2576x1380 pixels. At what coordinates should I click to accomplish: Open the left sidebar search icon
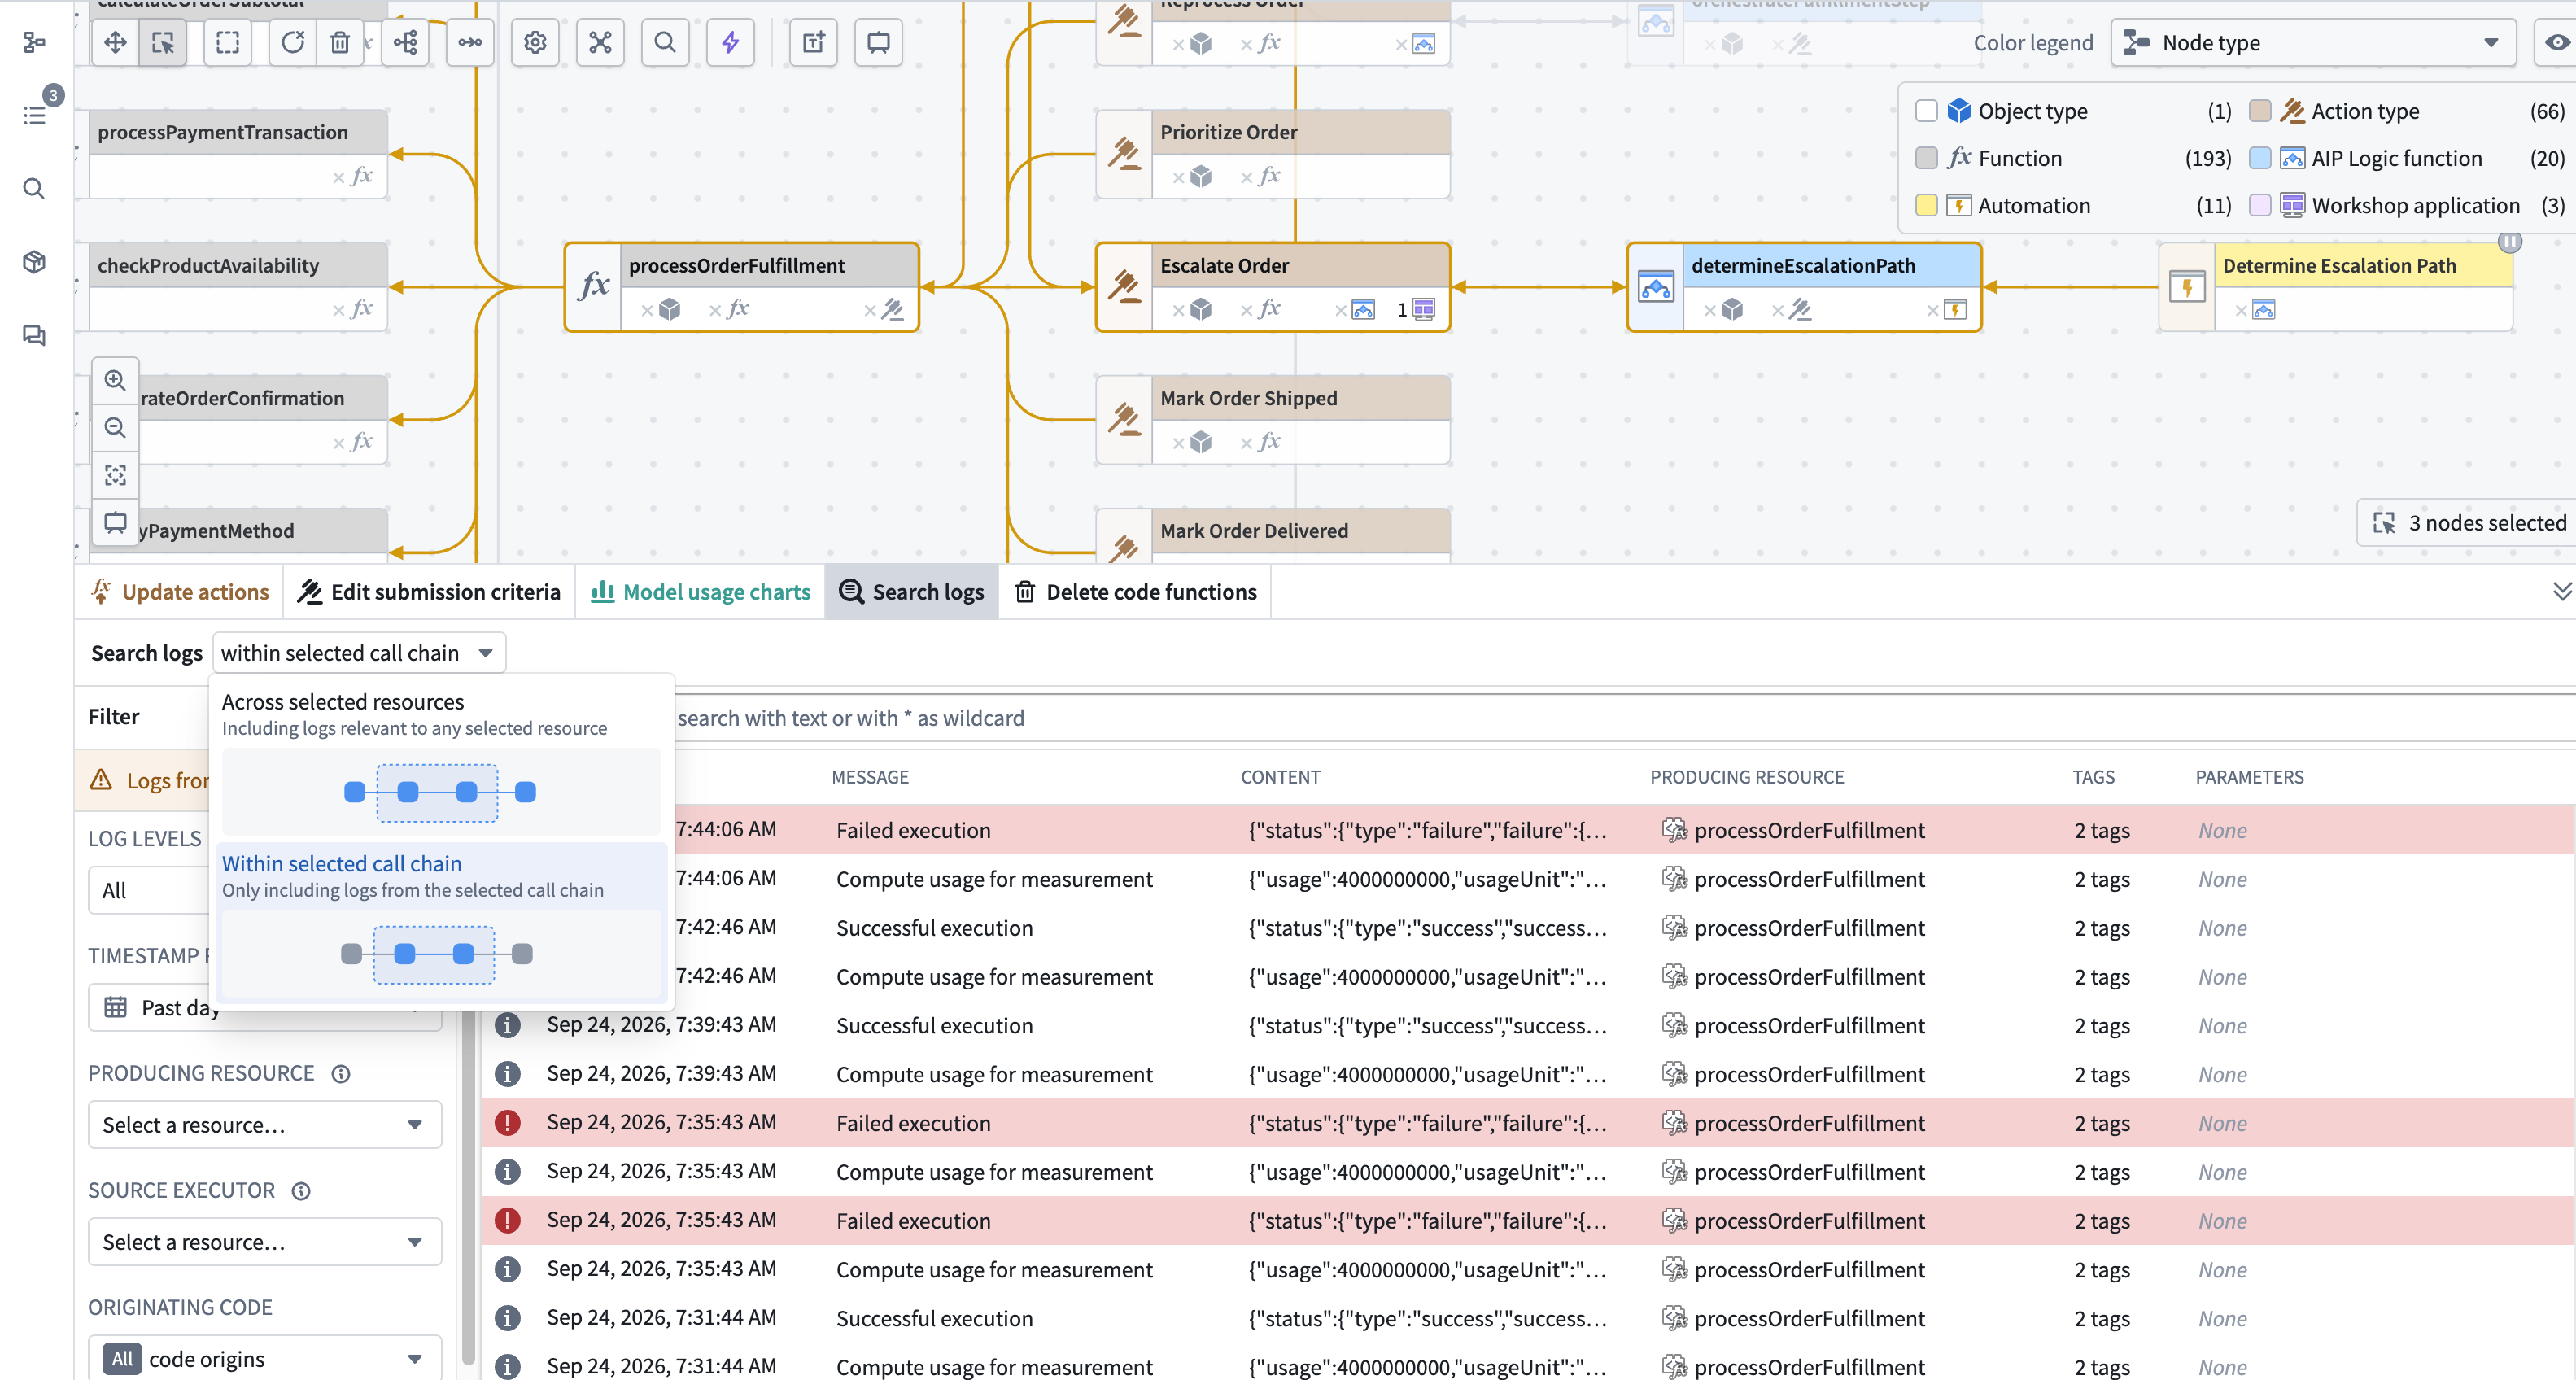pyautogui.click(x=34, y=189)
